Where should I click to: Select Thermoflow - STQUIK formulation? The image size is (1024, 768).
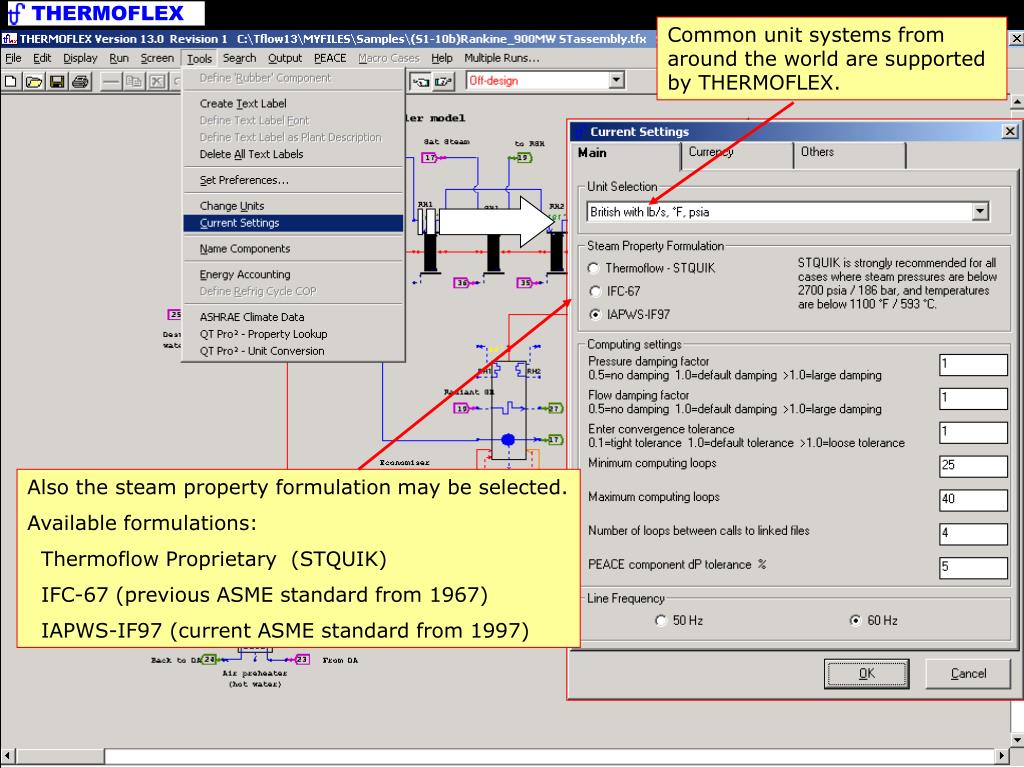(594, 268)
